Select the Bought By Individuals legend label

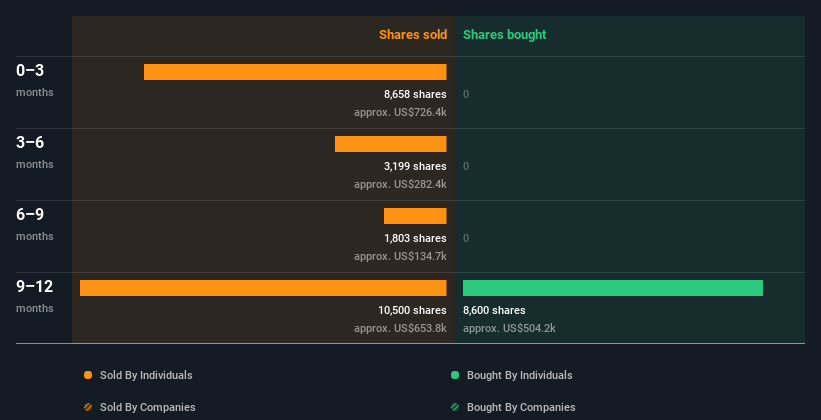[x=519, y=375]
